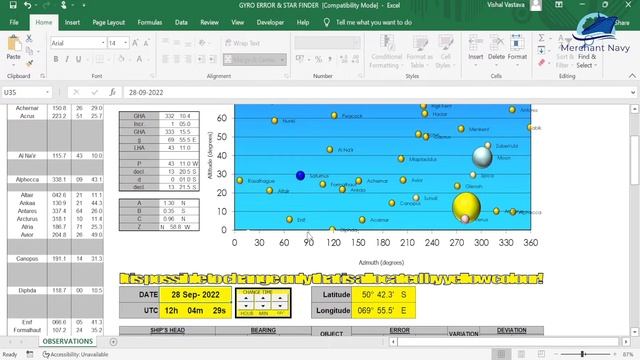The image size is (640, 360).
Task: Switch to the Developer tab
Action: tap(270, 22)
